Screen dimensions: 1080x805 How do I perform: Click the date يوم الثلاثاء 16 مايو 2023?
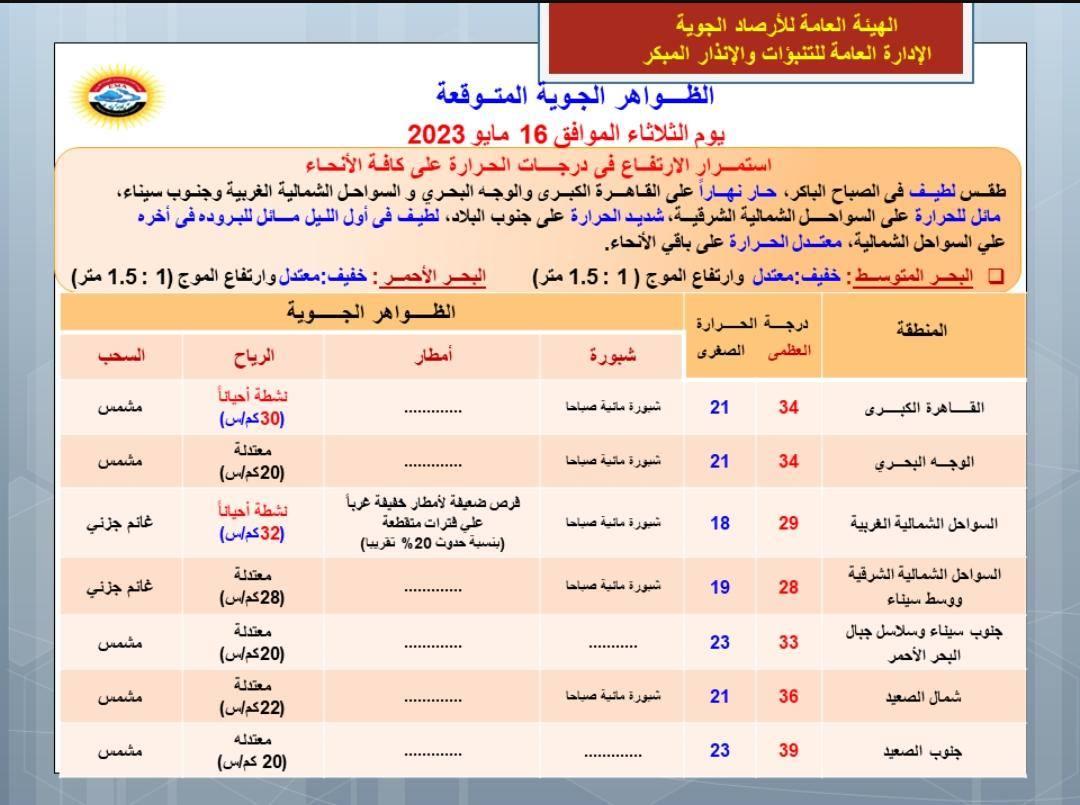click(x=567, y=133)
